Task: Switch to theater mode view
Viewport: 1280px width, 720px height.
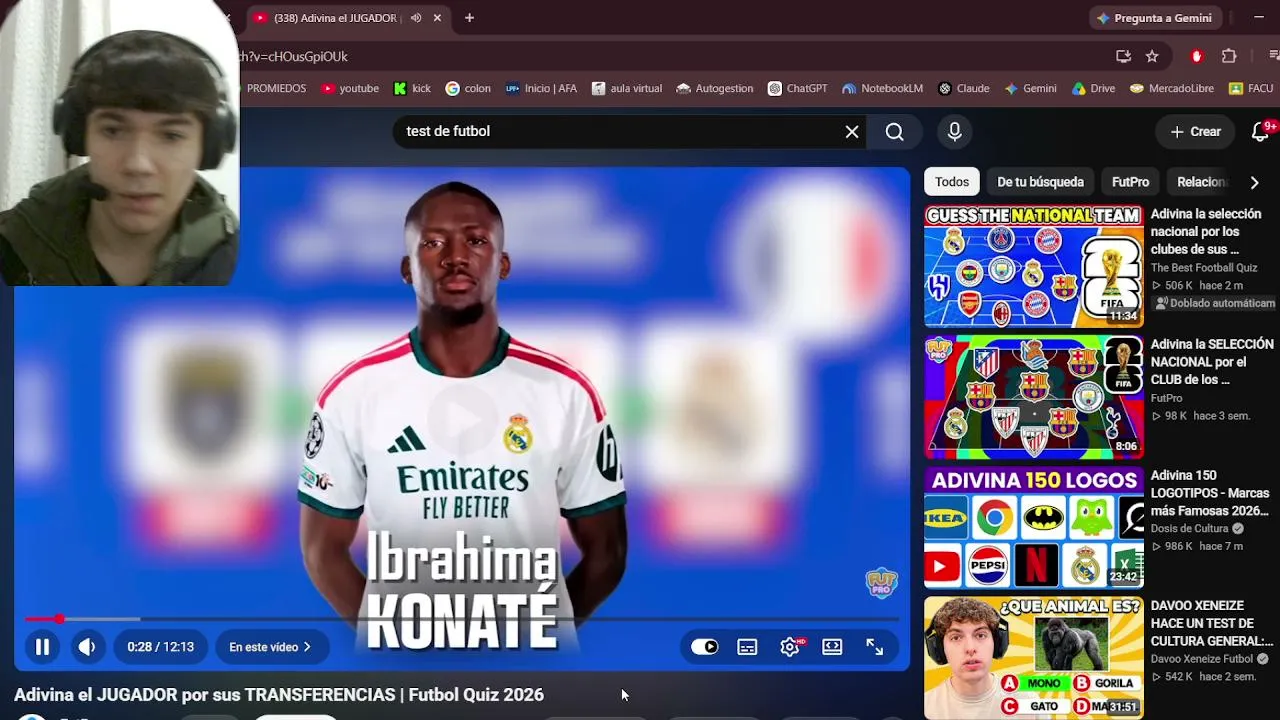Action: tap(832, 647)
